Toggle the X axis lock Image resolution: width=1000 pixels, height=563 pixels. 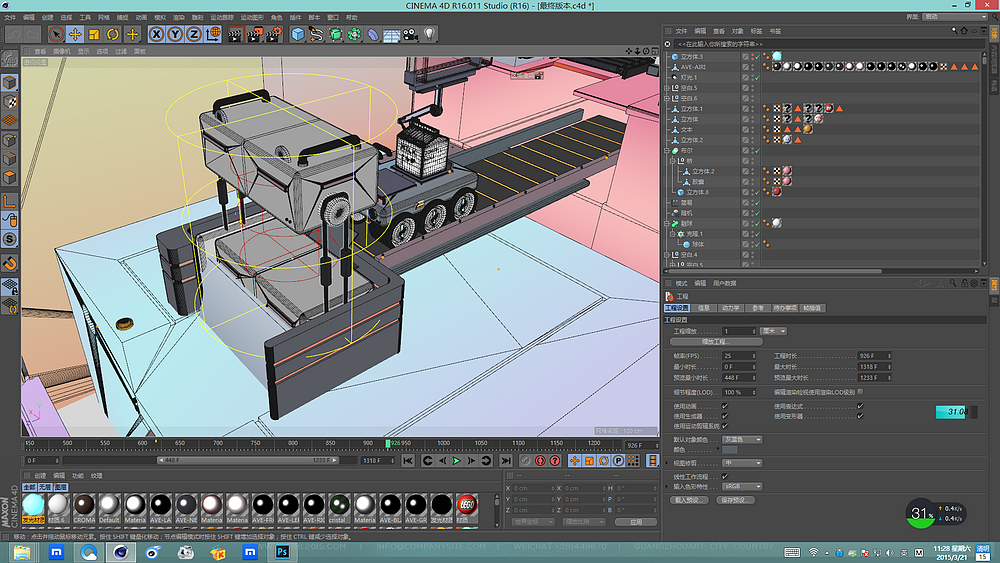coord(156,34)
